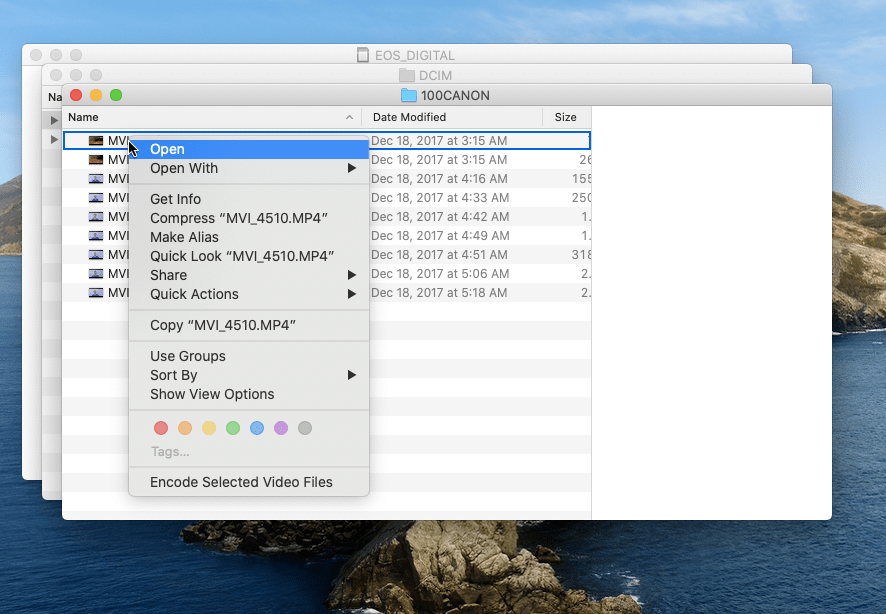886x614 pixels.
Task: Expand the Open With submenu
Action: 200,168
